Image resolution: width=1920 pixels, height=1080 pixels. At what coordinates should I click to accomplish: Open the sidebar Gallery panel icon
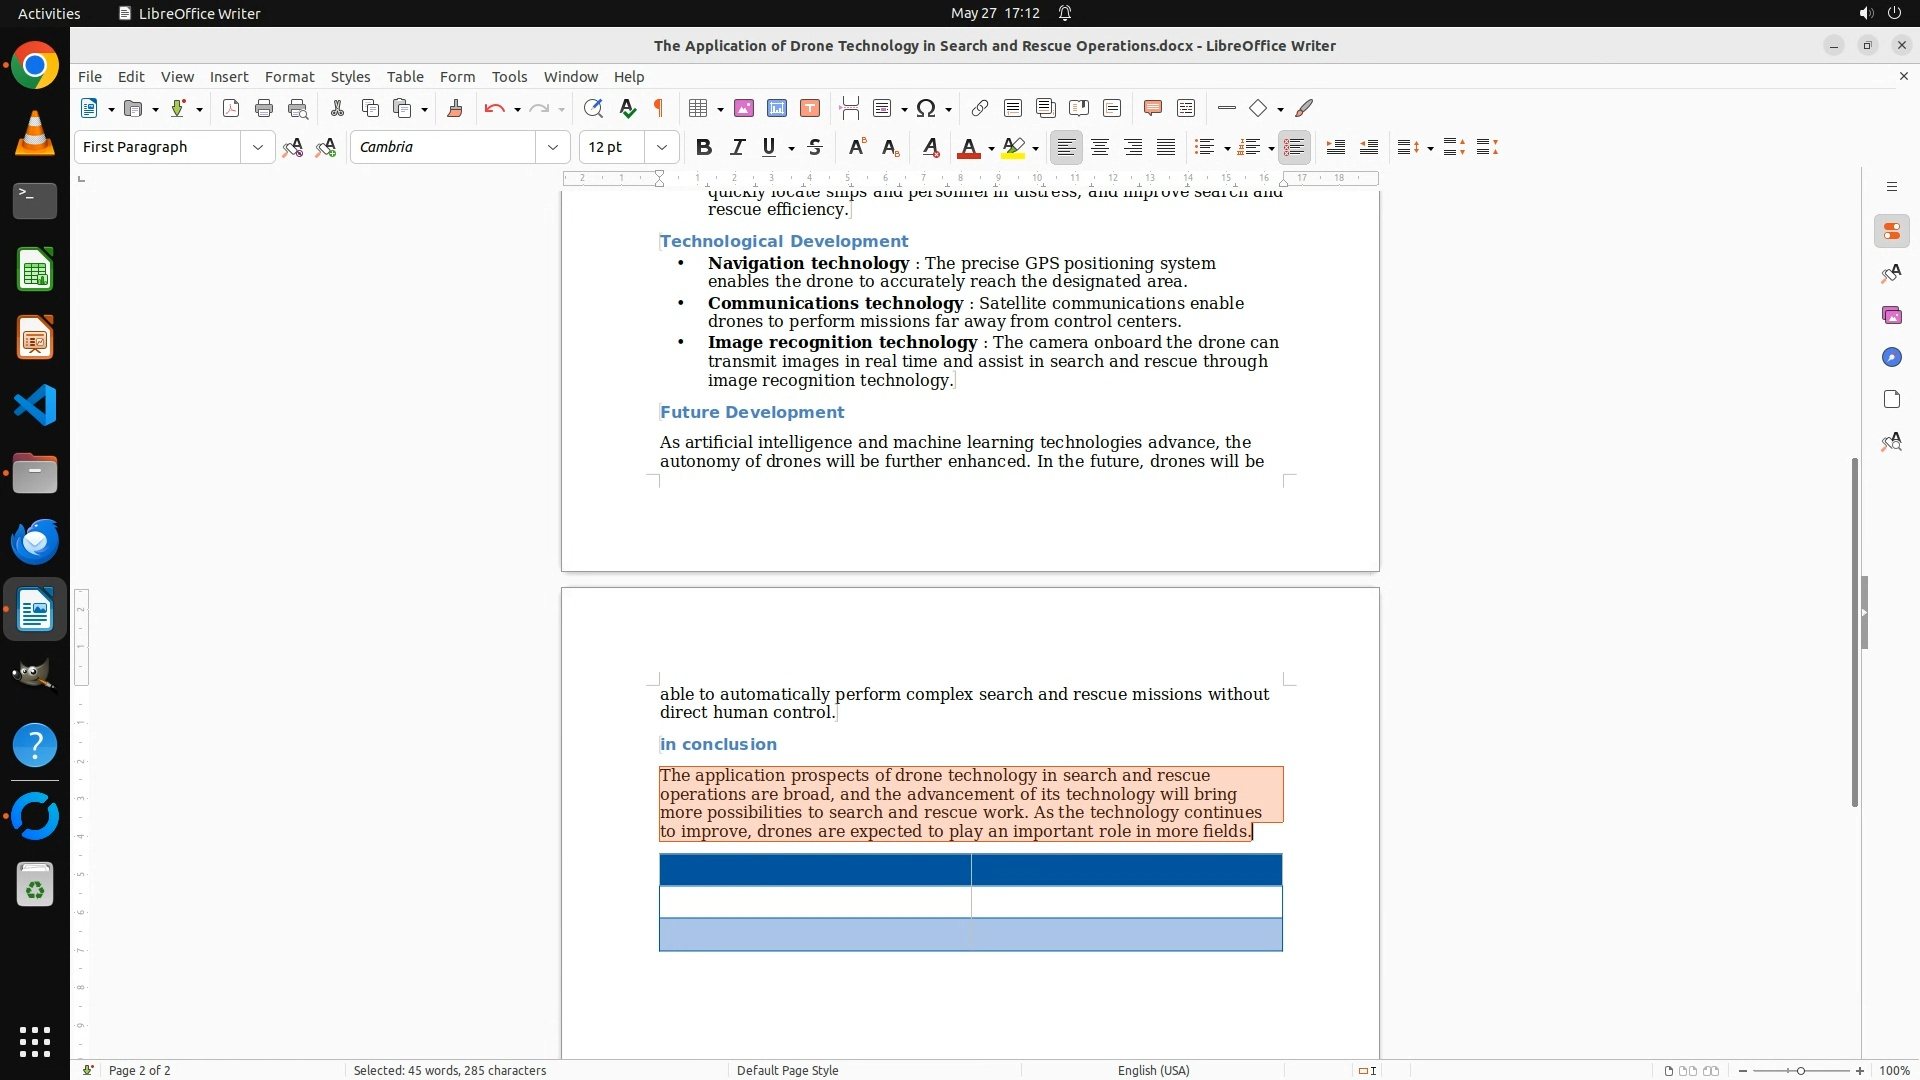(1891, 315)
